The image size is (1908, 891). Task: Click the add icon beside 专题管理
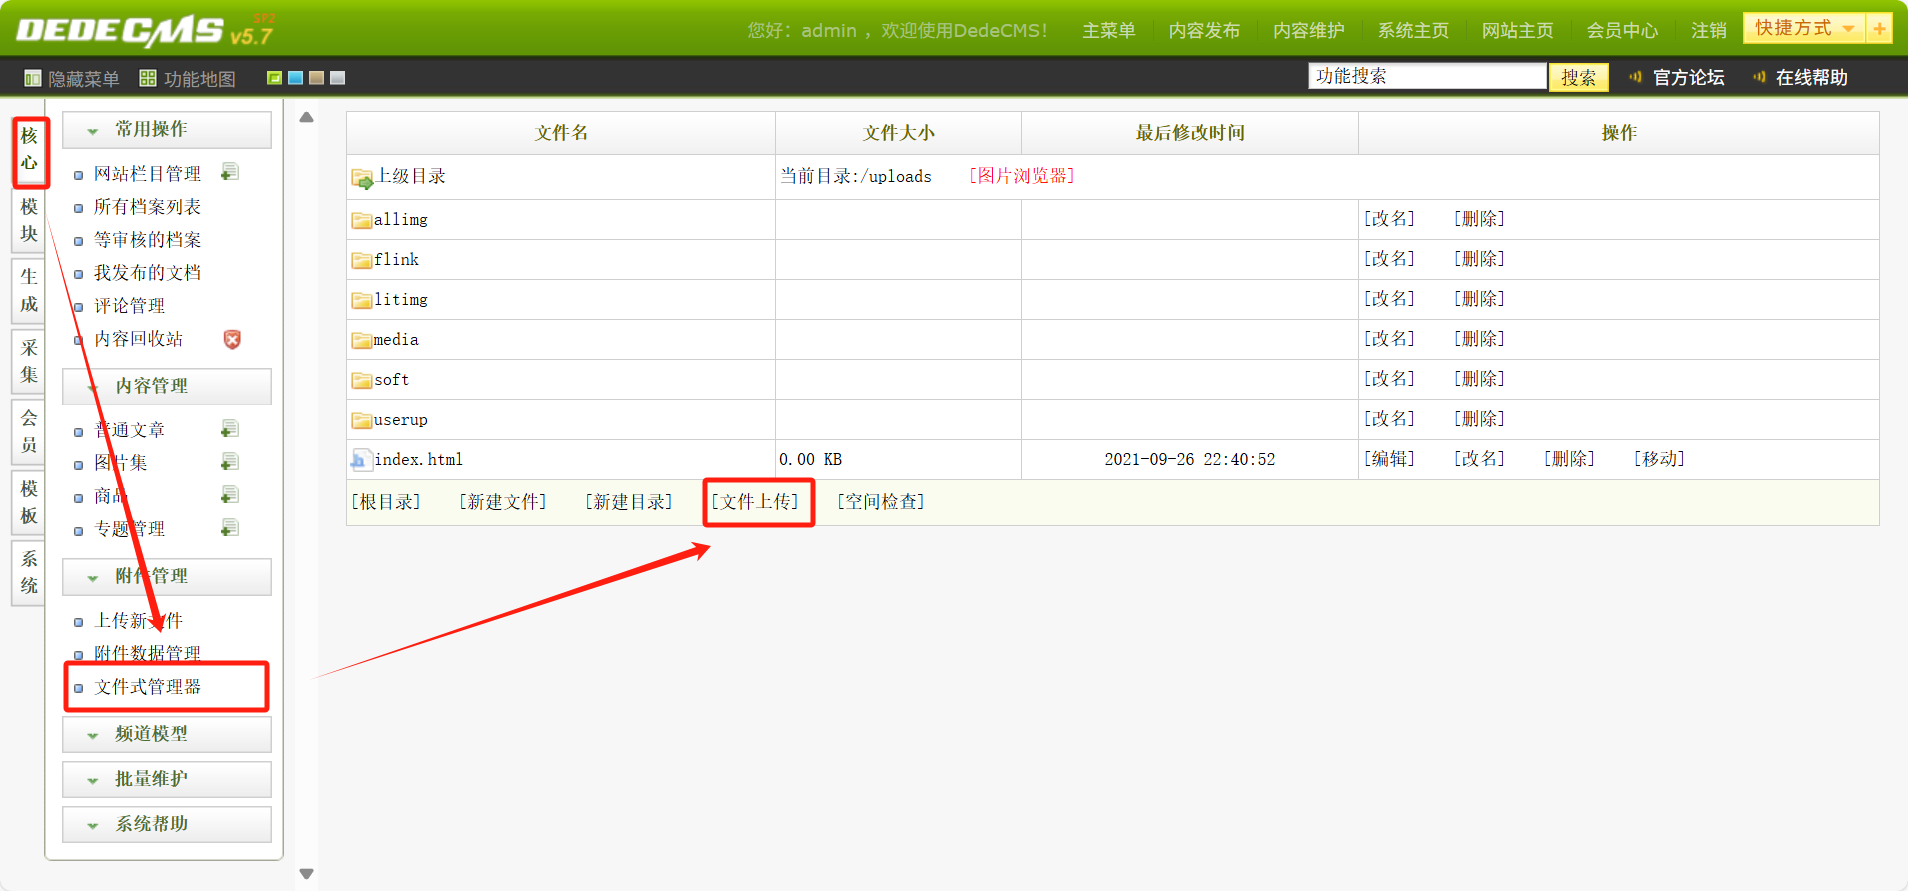pos(230,528)
